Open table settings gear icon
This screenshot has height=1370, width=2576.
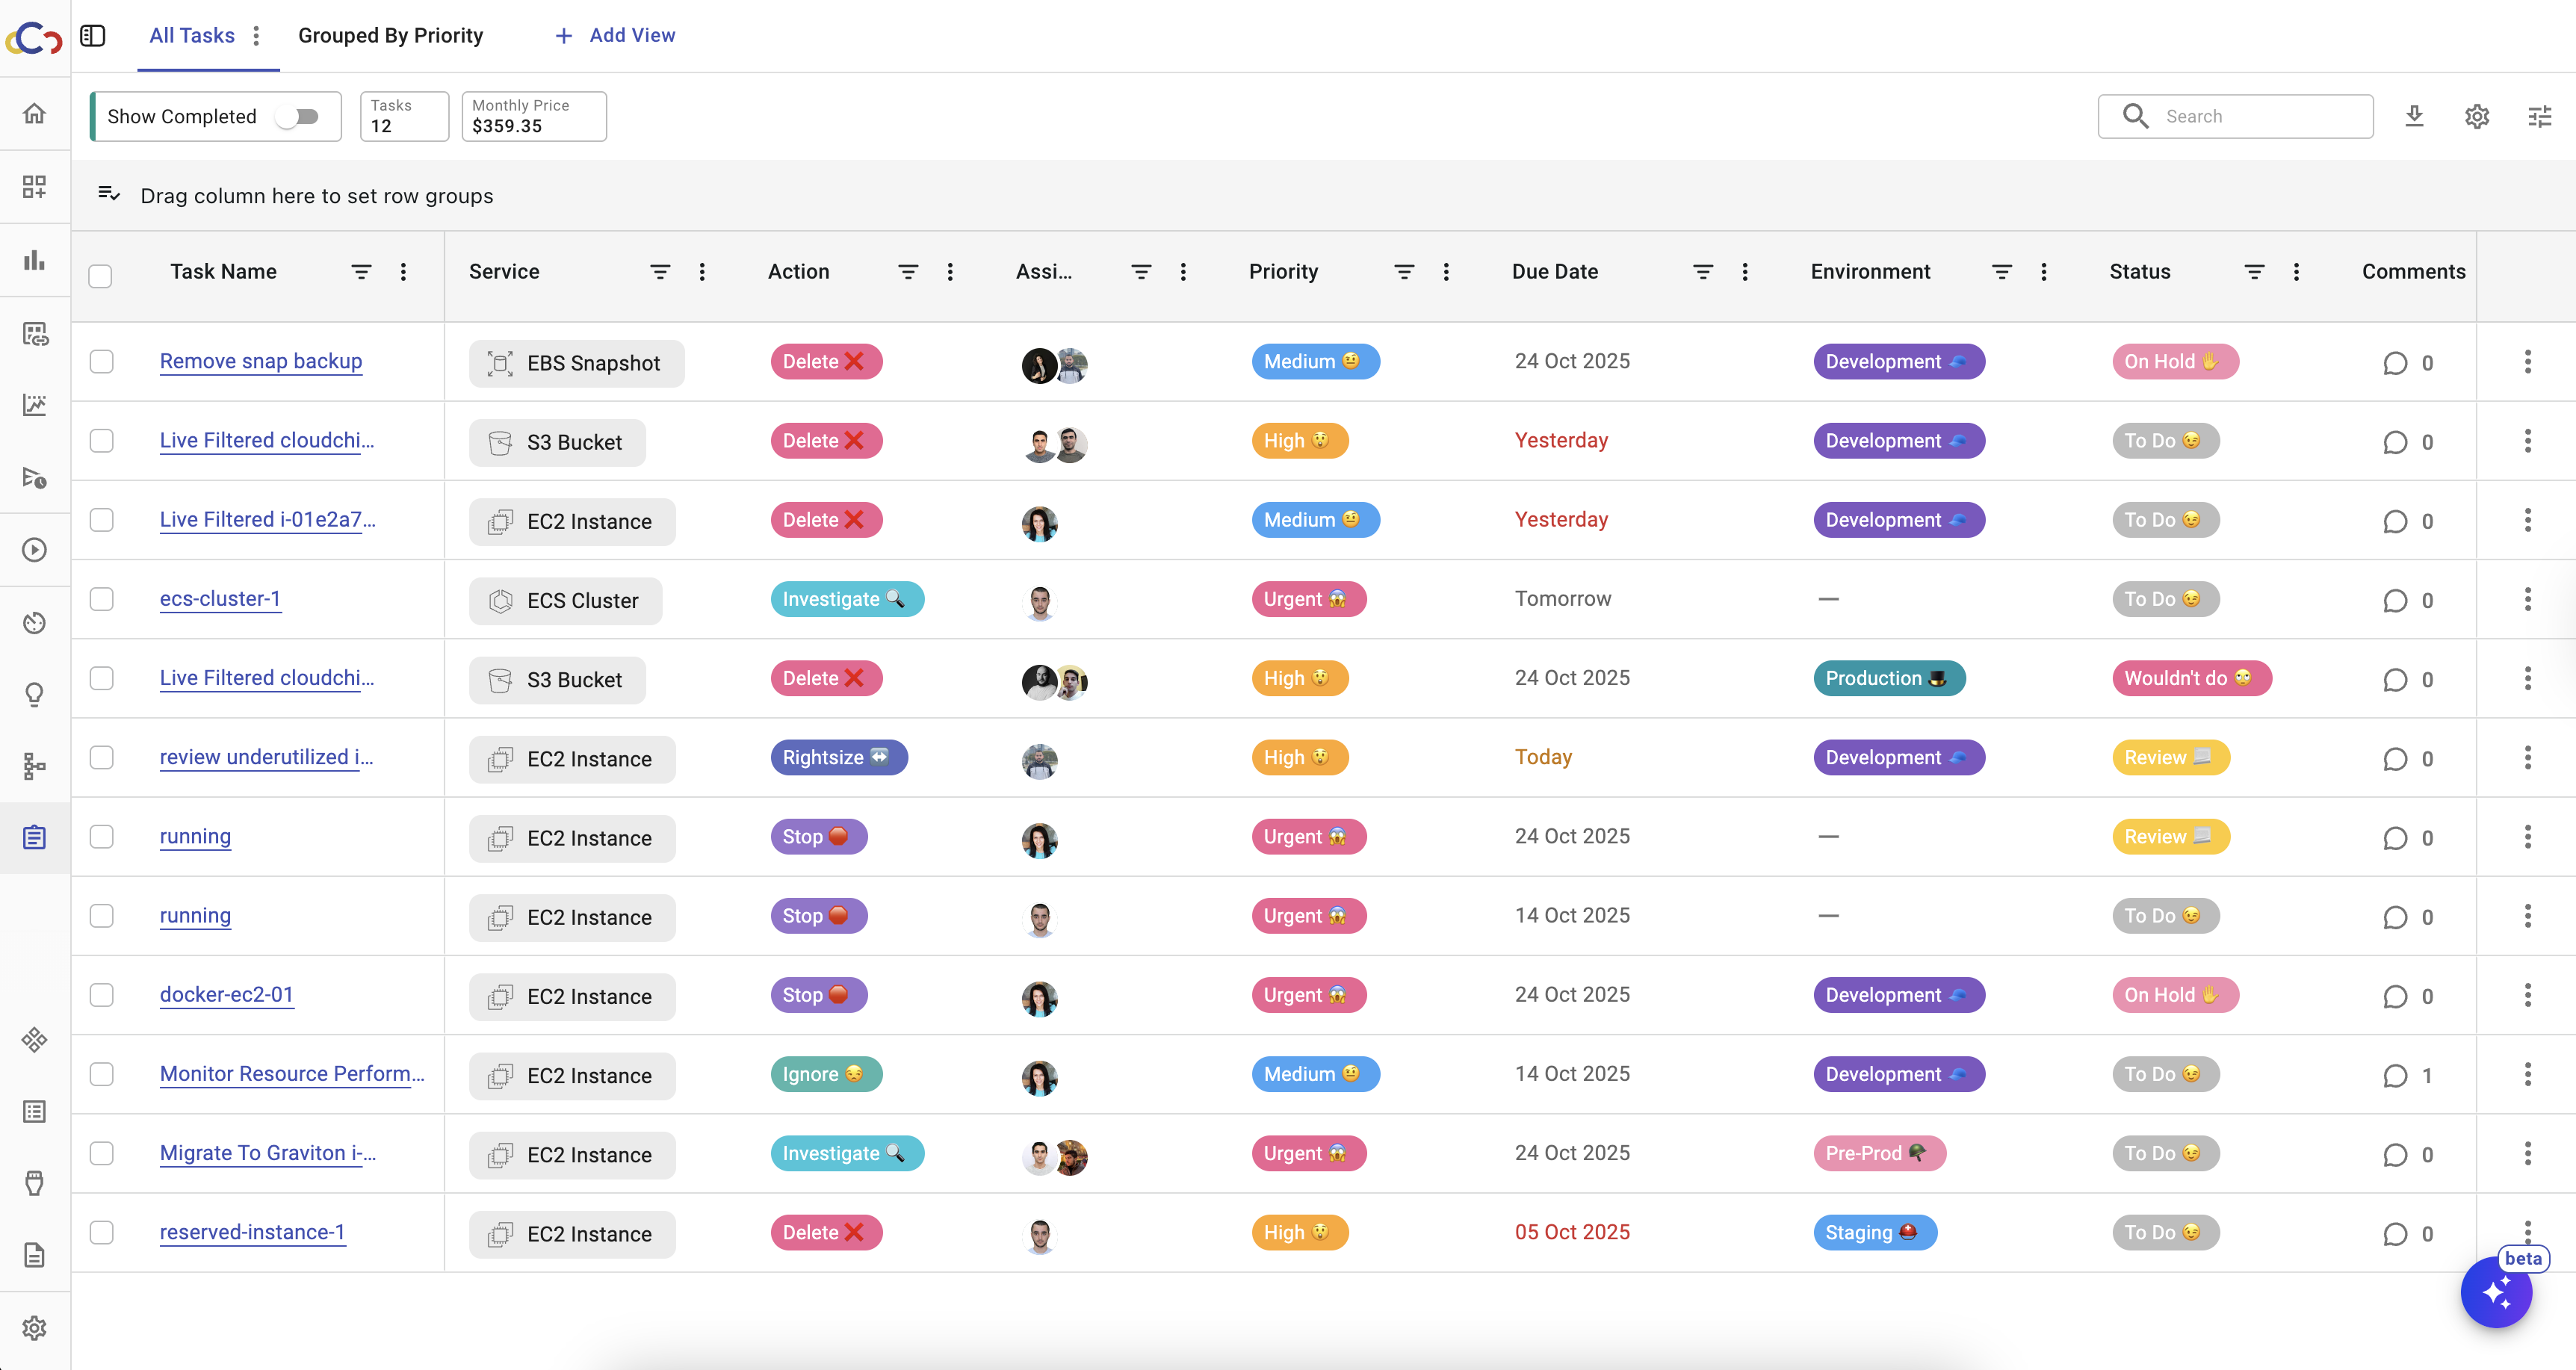coord(2477,116)
